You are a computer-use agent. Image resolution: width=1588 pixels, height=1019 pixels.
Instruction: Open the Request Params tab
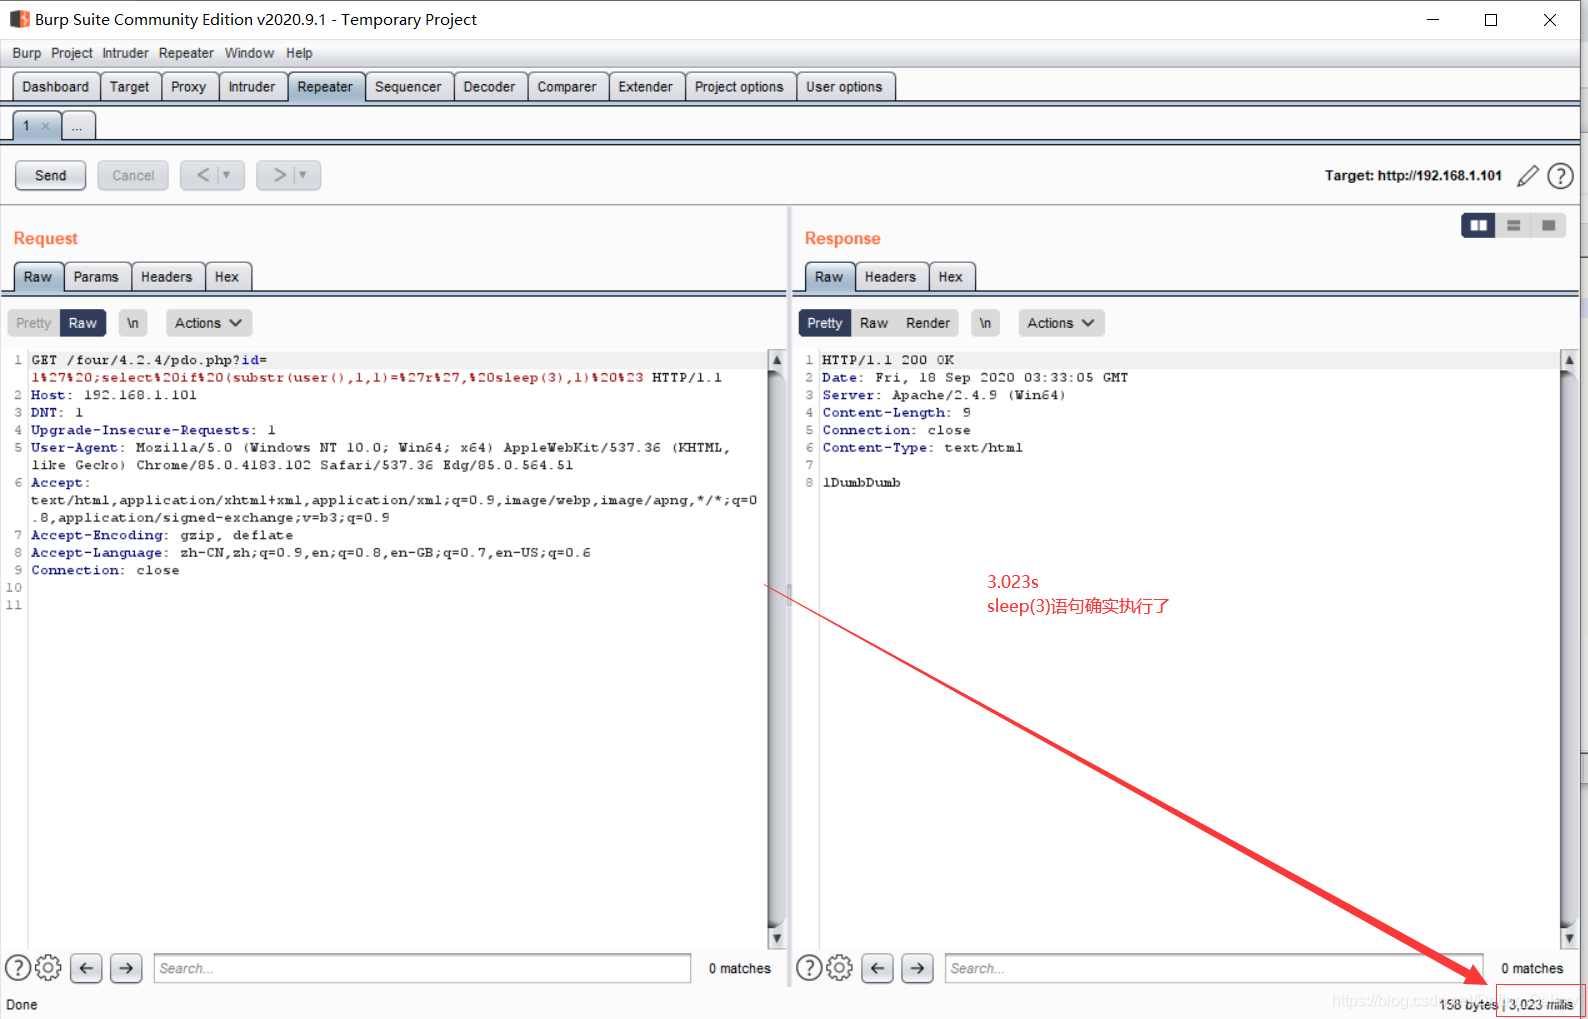(96, 277)
